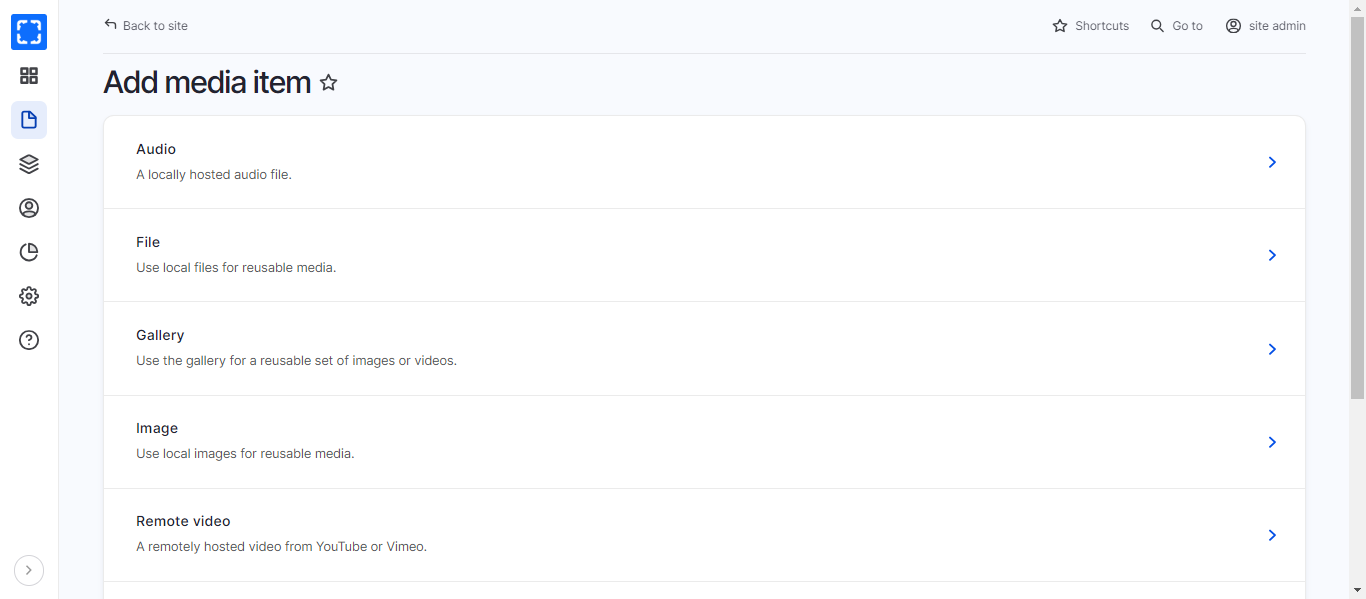Open the Go to search in top bar
The height and width of the screenshot is (599, 1366).
pyautogui.click(x=1177, y=26)
